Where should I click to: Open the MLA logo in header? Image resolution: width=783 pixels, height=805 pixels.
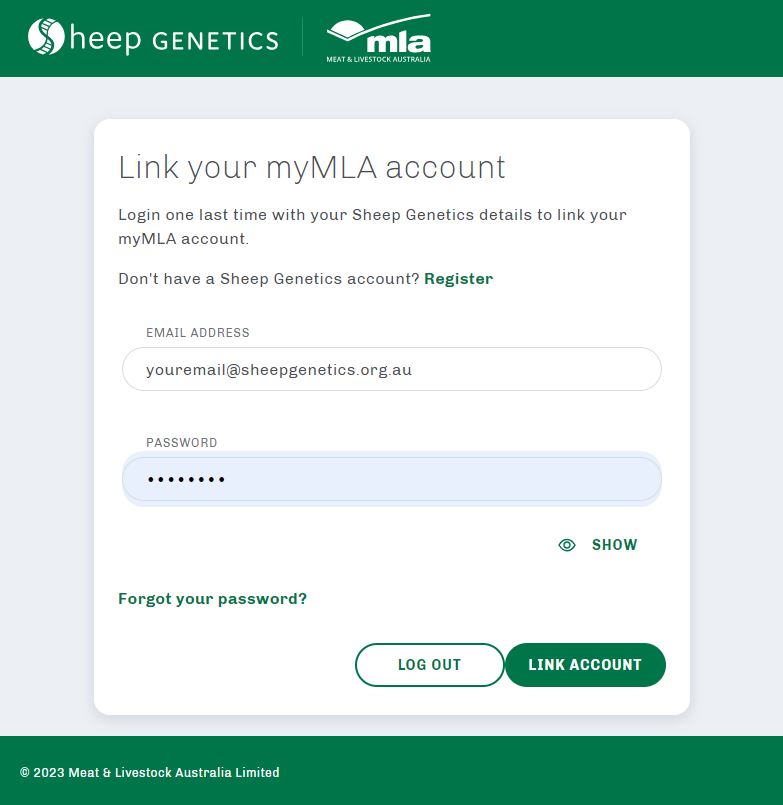pos(378,39)
